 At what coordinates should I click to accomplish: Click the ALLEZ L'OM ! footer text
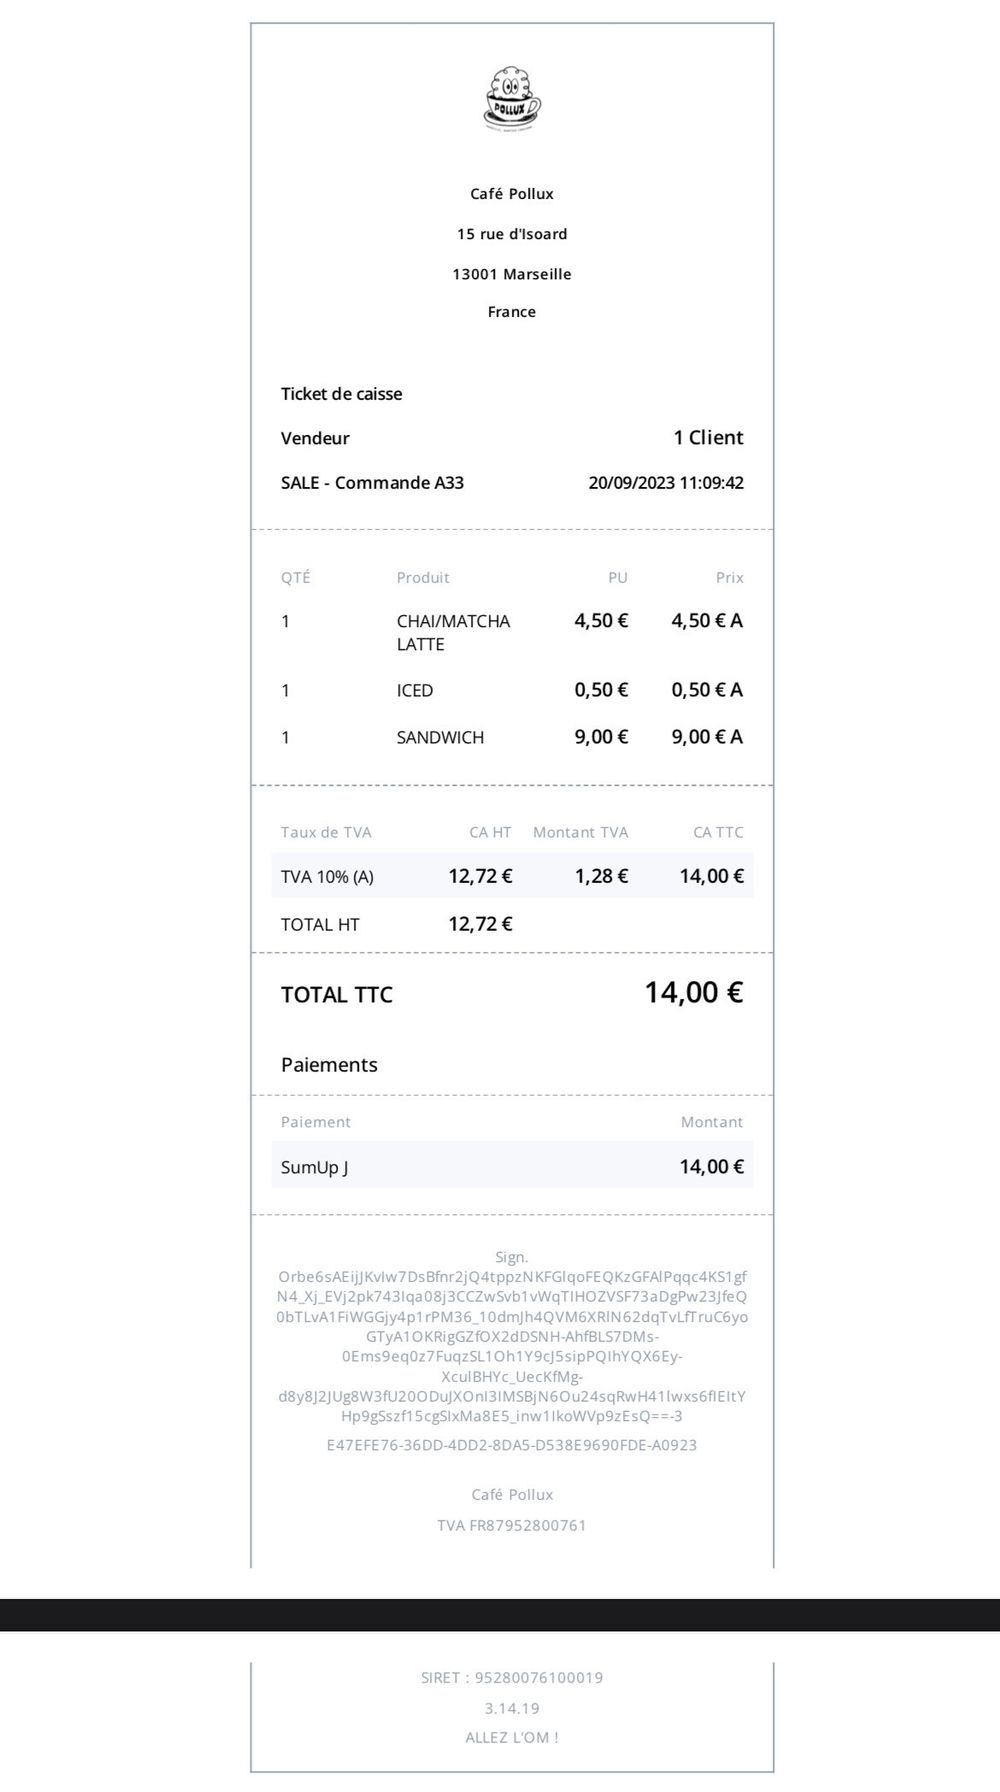coord(511,1738)
